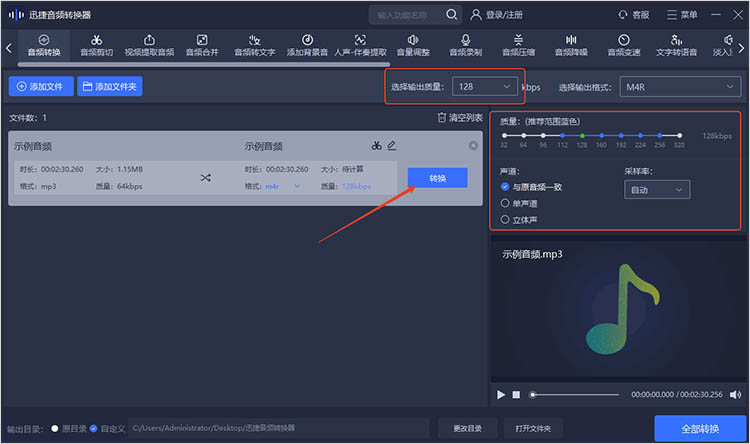Select 原目录 output directory option
Image resolution: width=750 pixels, height=444 pixels.
click(x=69, y=428)
